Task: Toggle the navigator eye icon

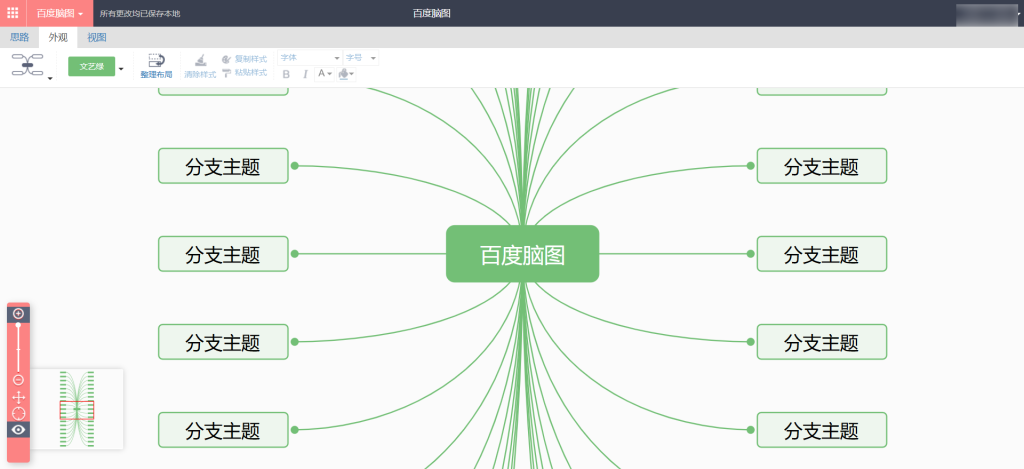Action: click(x=18, y=429)
